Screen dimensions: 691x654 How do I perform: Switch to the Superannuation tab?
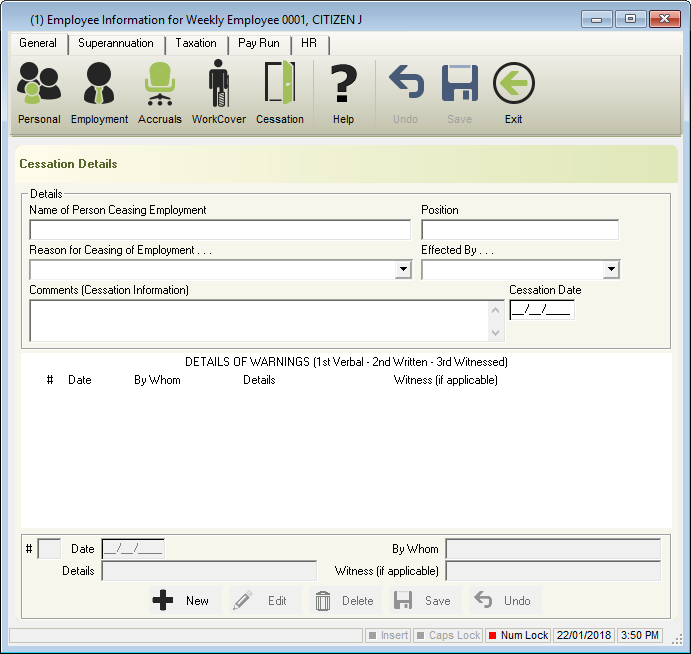(x=116, y=43)
